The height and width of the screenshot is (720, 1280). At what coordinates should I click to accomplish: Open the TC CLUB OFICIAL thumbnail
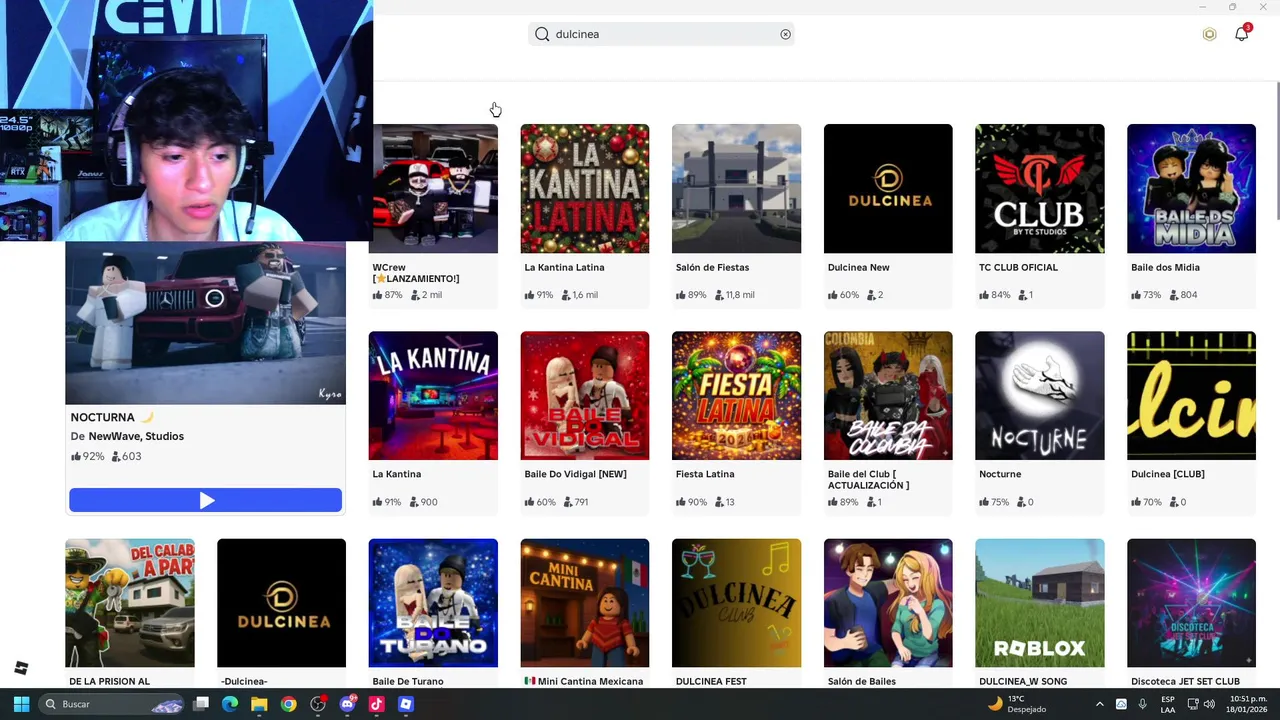1040,188
